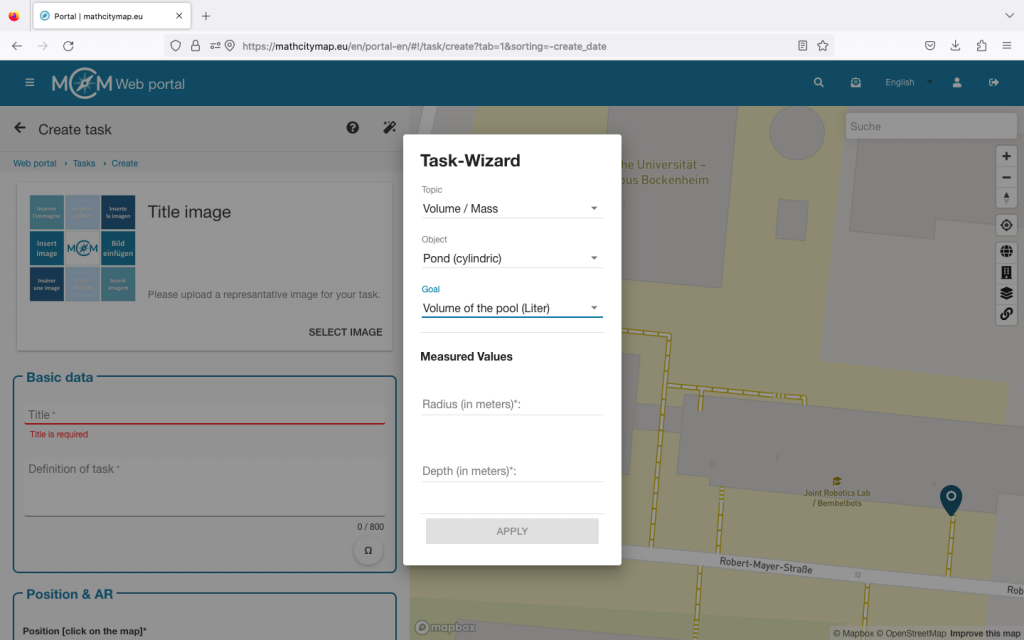Click the logout icon in header
The height and width of the screenshot is (640, 1024).
pos(994,83)
